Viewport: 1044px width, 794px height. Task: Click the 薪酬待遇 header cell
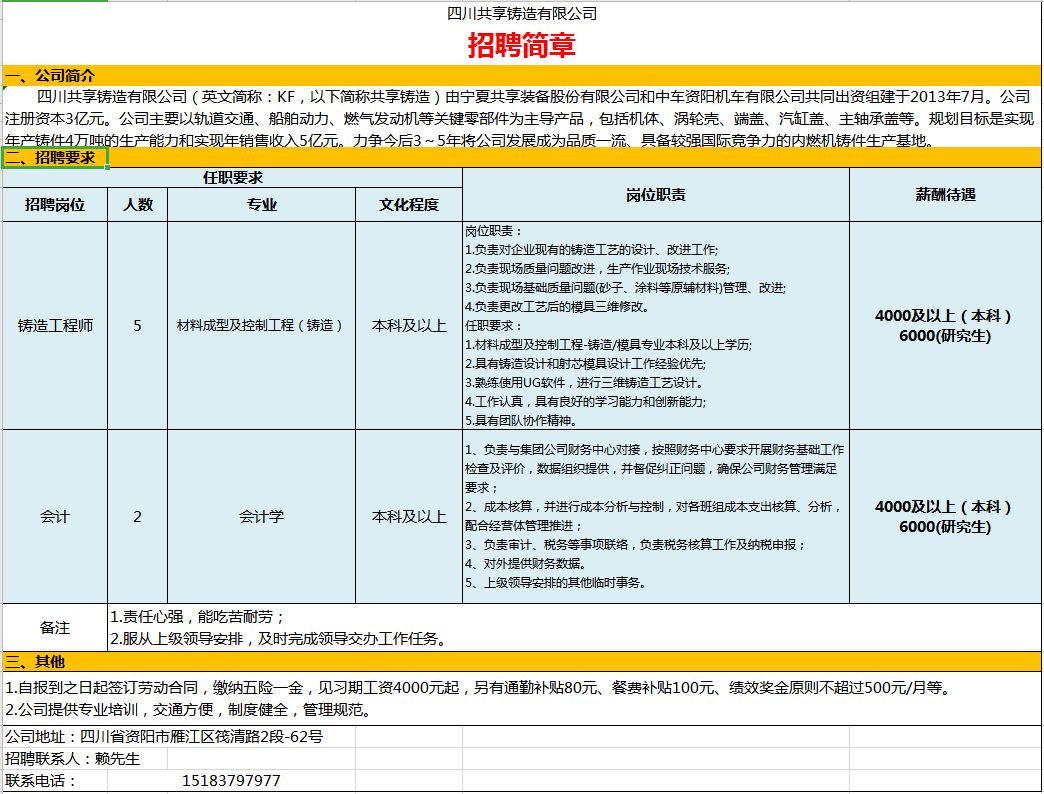[x=944, y=195]
